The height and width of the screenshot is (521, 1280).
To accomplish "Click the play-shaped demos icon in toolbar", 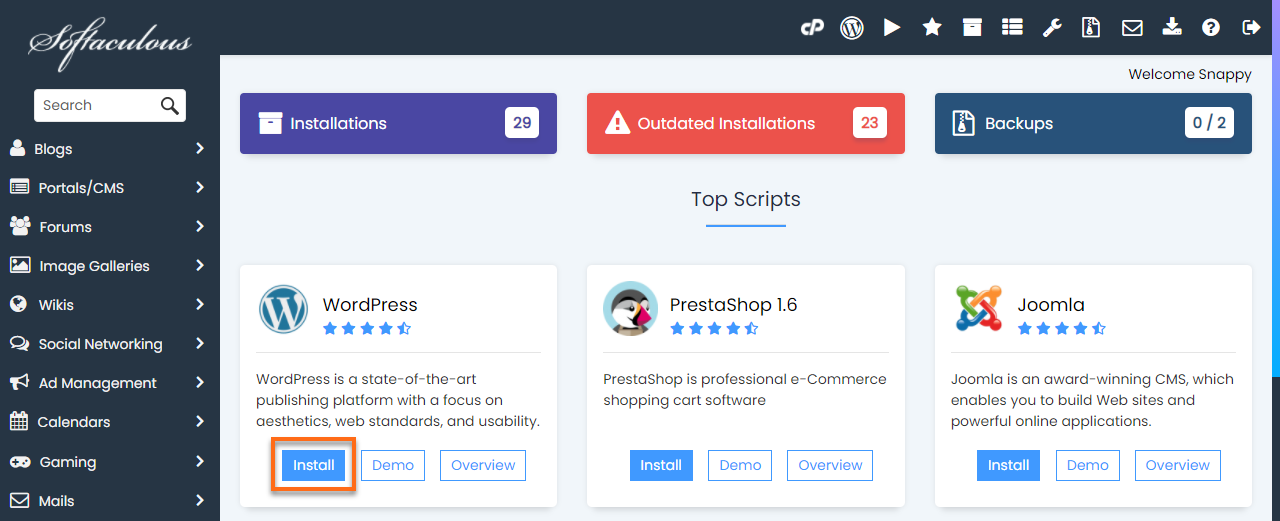I will coord(892,28).
